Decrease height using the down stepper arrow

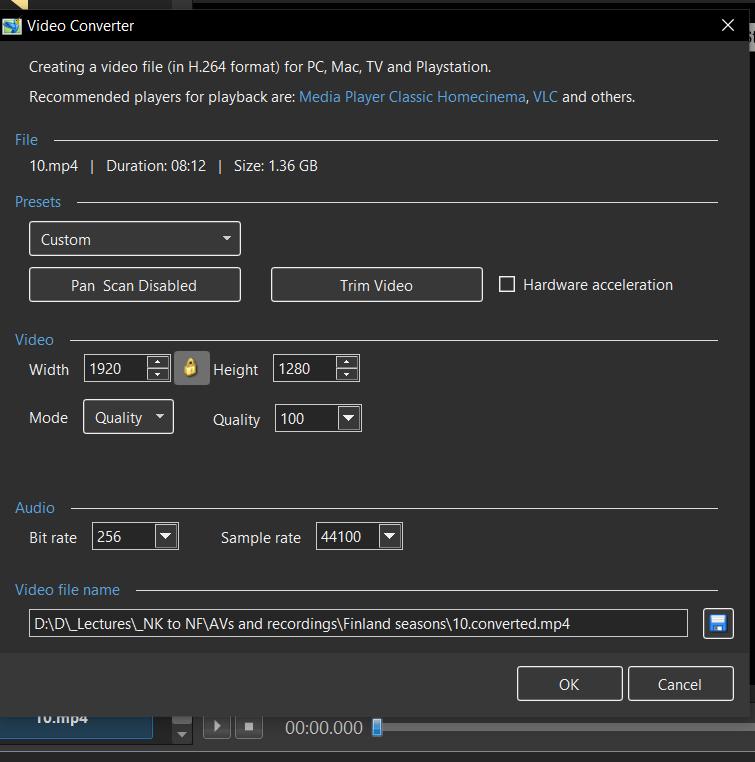coord(347,376)
